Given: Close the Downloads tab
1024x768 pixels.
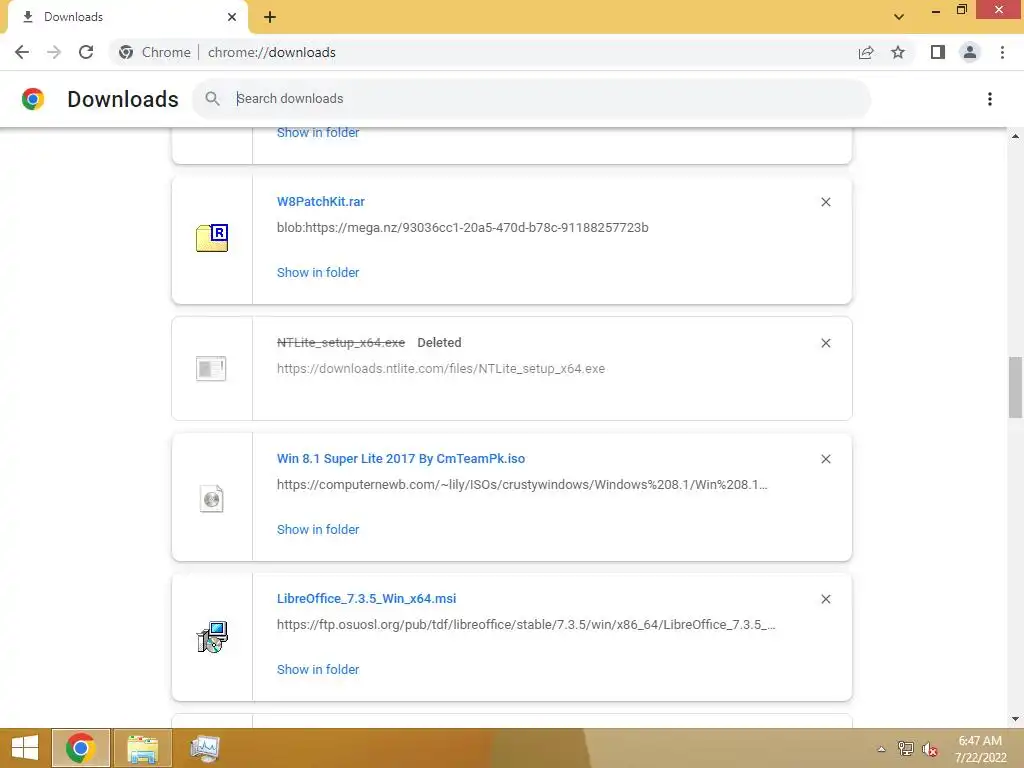Looking at the screenshot, I should click(232, 17).
